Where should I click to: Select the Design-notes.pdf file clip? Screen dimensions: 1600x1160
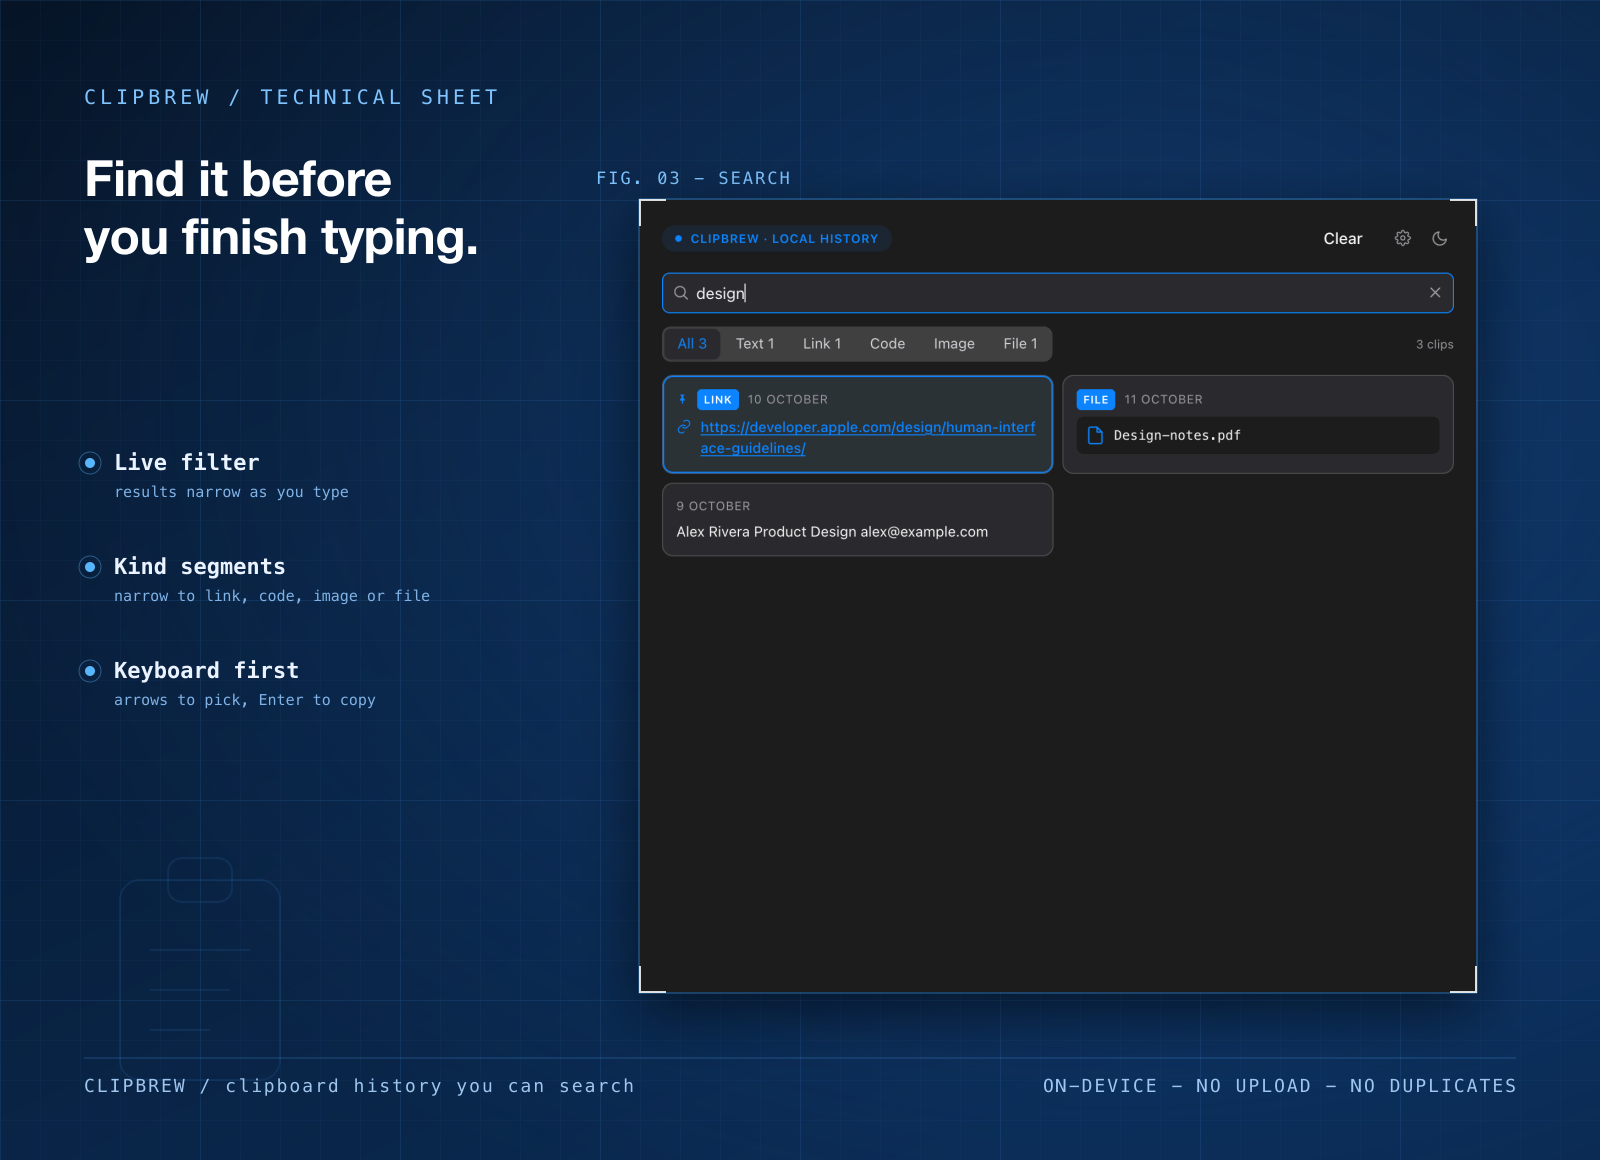click(1258, 424)
